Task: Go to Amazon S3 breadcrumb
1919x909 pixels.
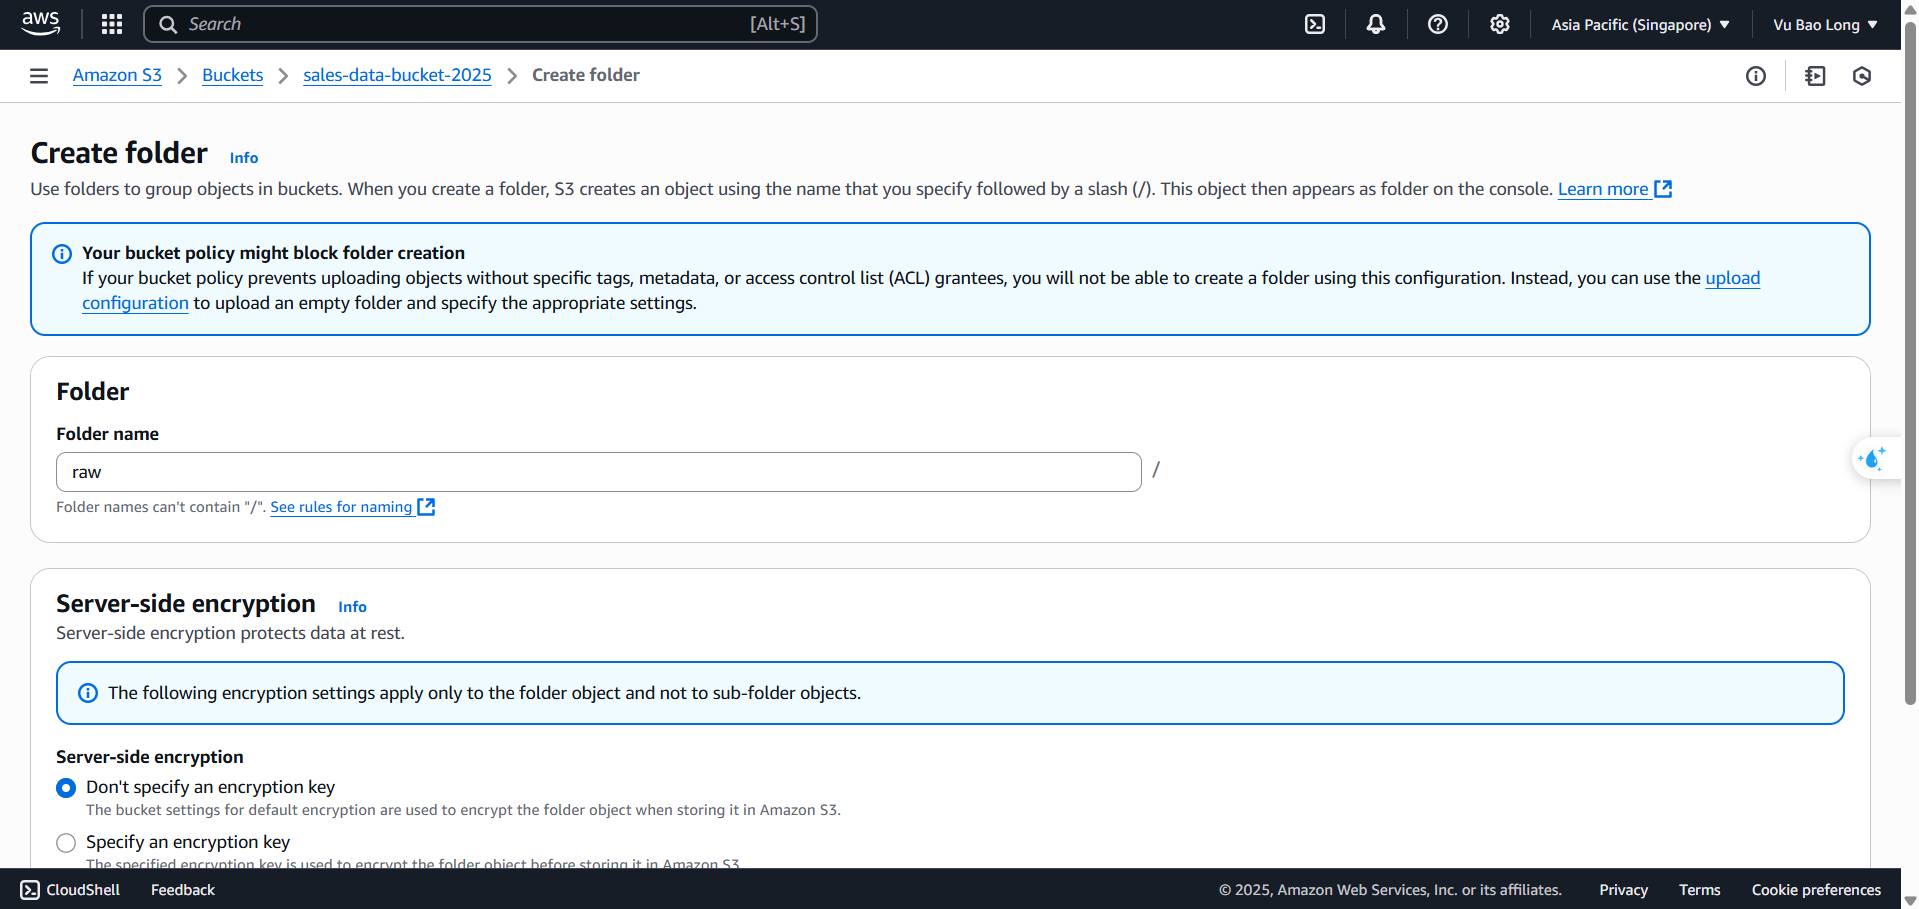Action: click(117, 75)
